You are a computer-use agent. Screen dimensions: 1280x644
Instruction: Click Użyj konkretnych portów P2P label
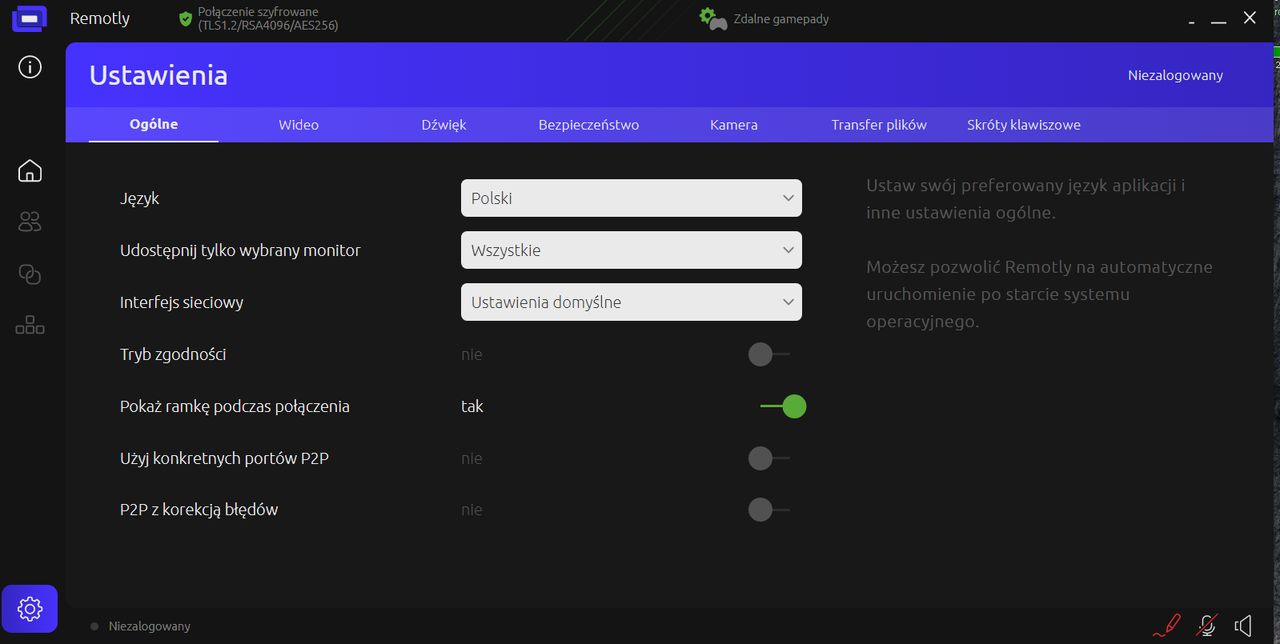pyautogui.click(x=224, y=458)
